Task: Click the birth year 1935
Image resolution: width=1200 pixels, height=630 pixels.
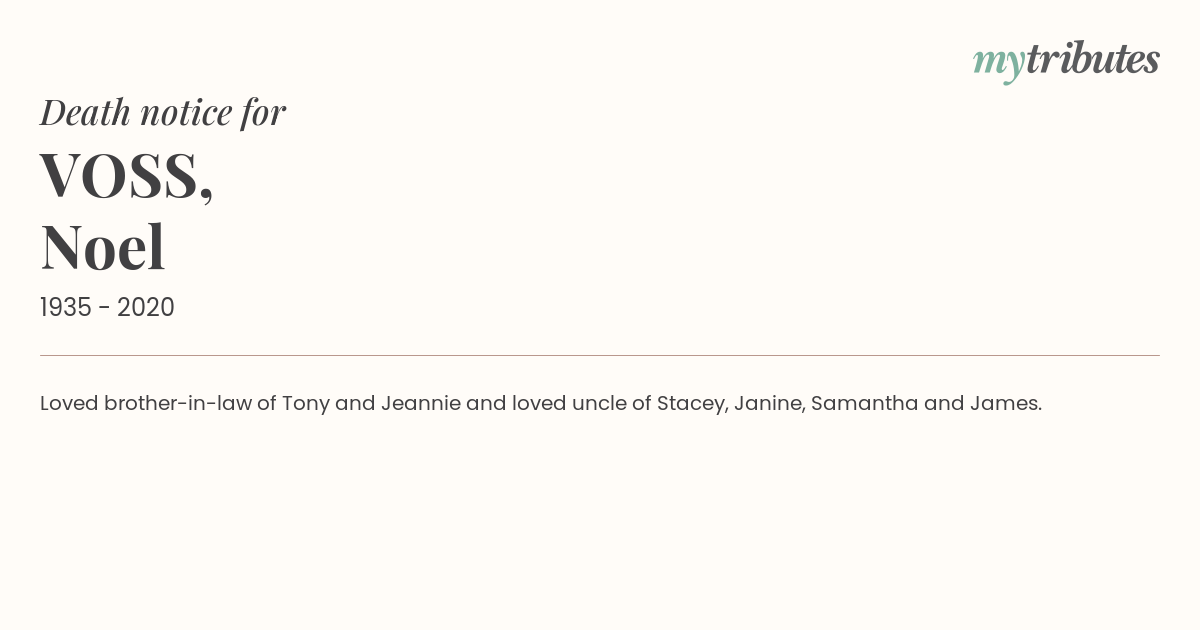Action: point(66,308)
